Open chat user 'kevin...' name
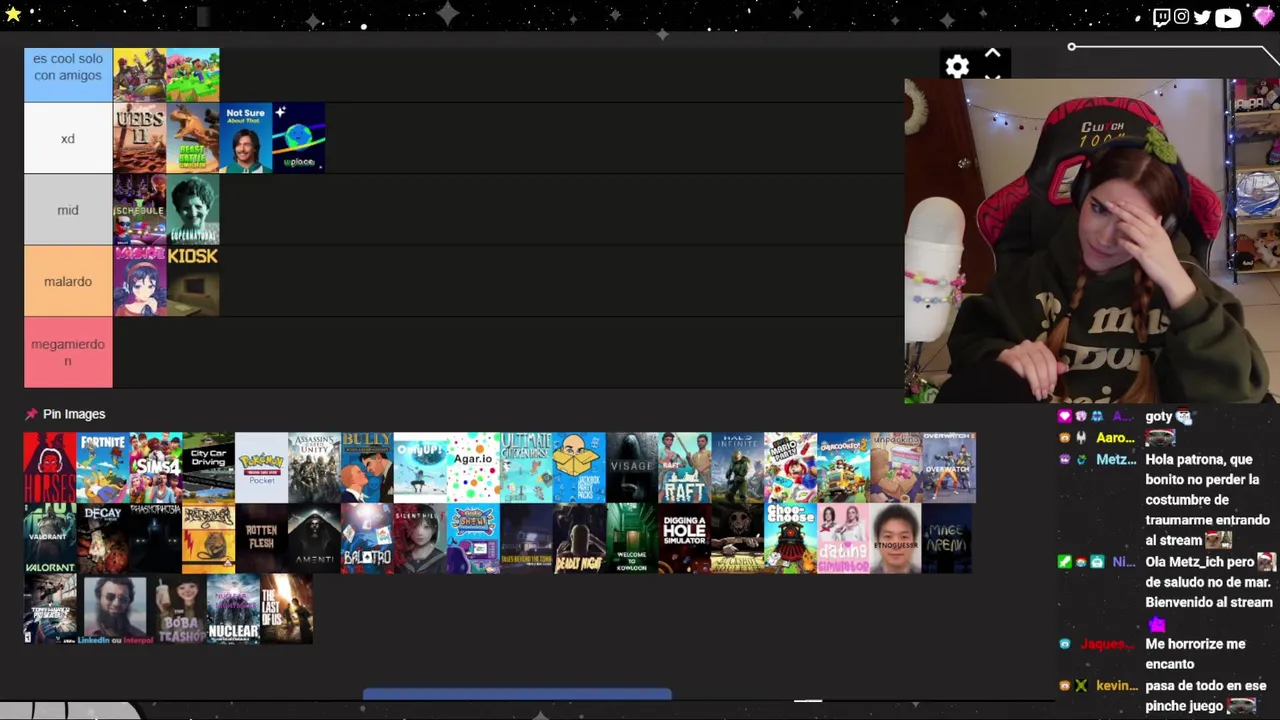The width and height of the screenshot is (1280, 720). click(x=1117, y=686)
